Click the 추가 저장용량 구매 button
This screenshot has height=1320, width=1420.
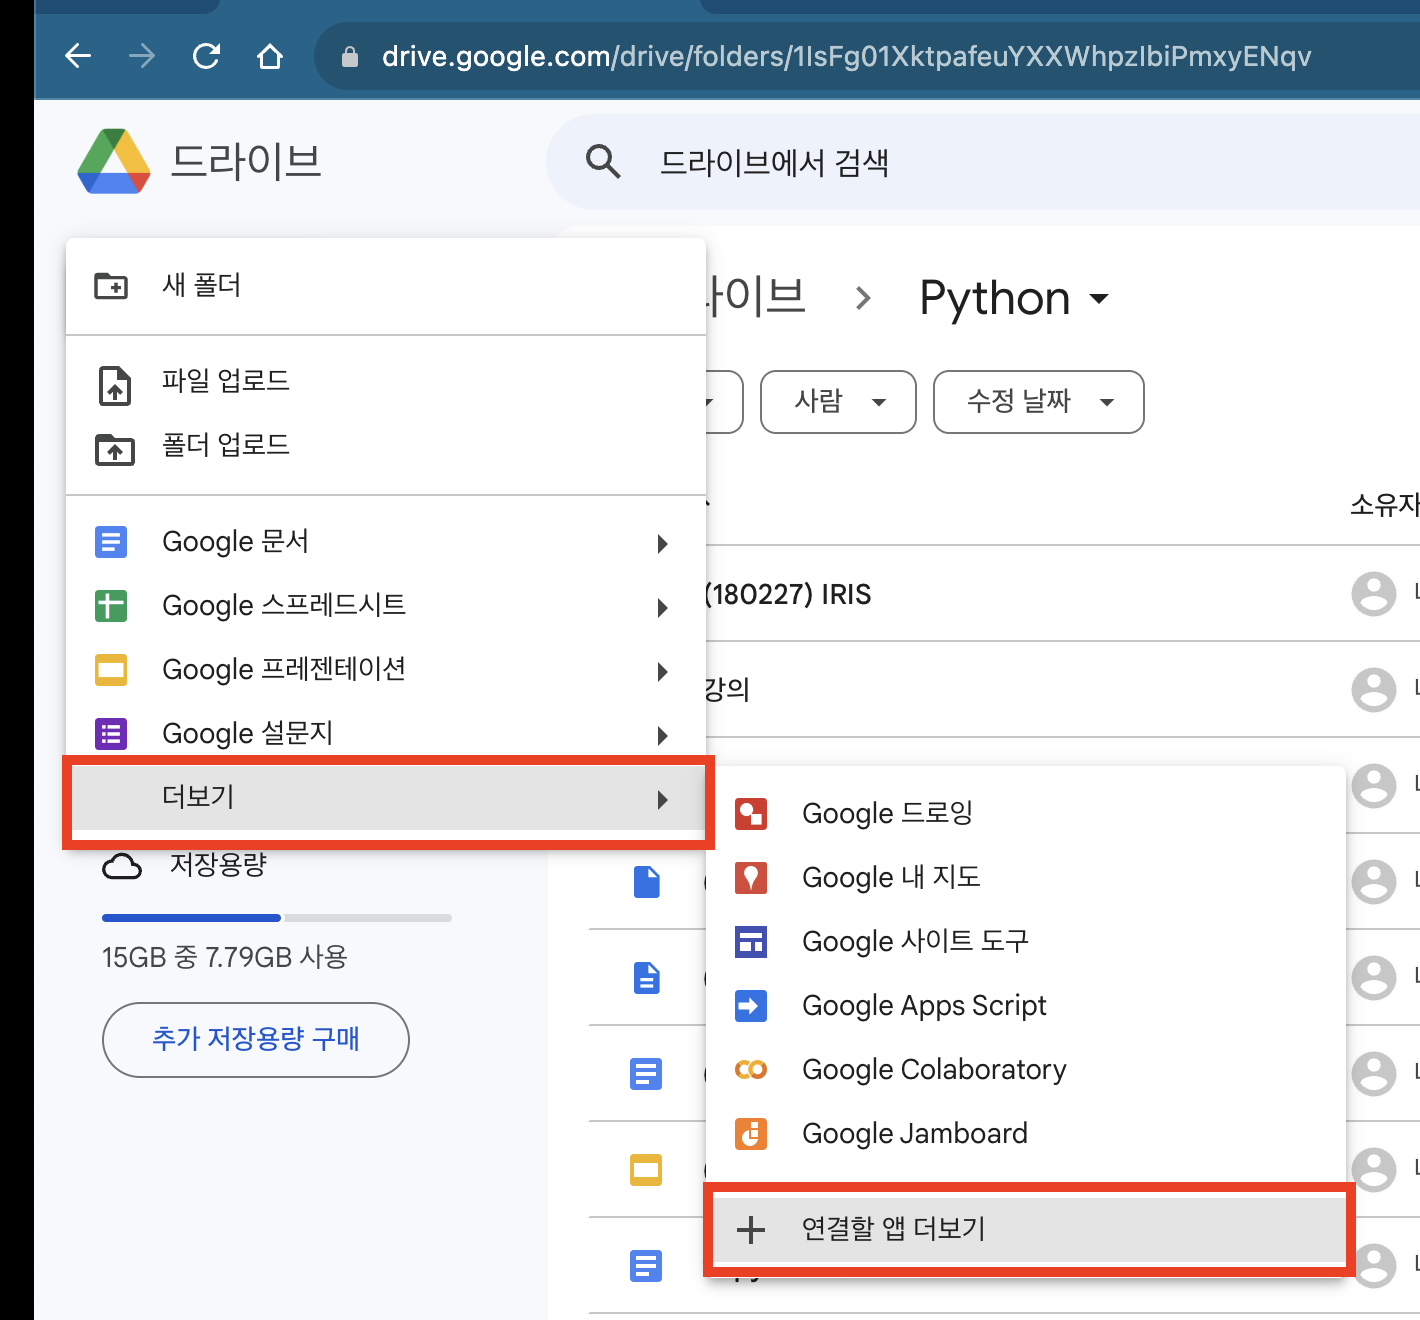click(x=256, y=1040)
